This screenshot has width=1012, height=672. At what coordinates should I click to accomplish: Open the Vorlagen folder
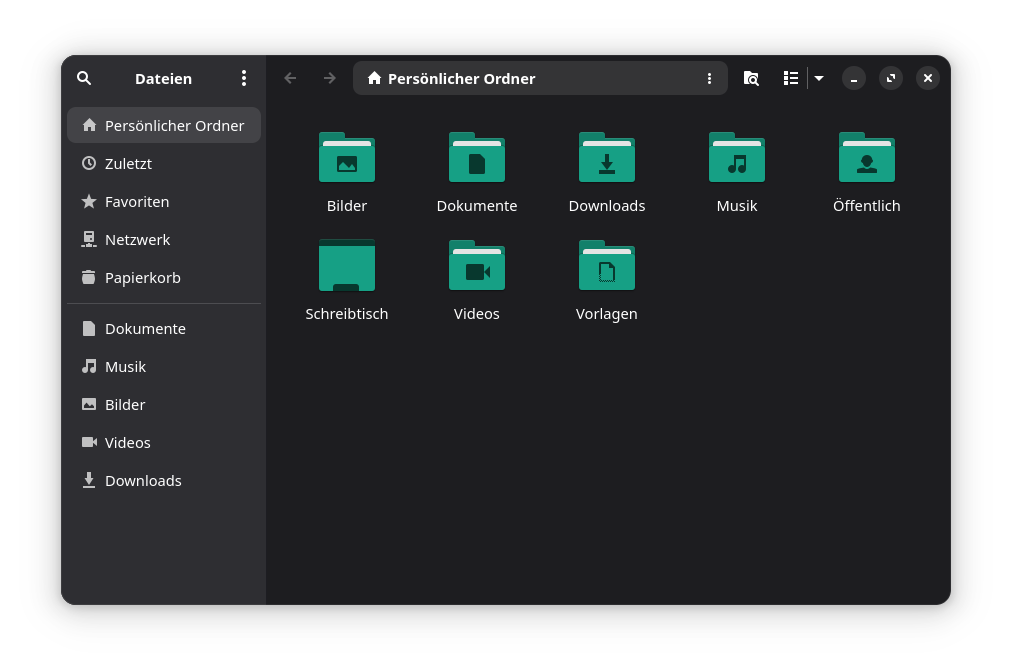[607, 266]
